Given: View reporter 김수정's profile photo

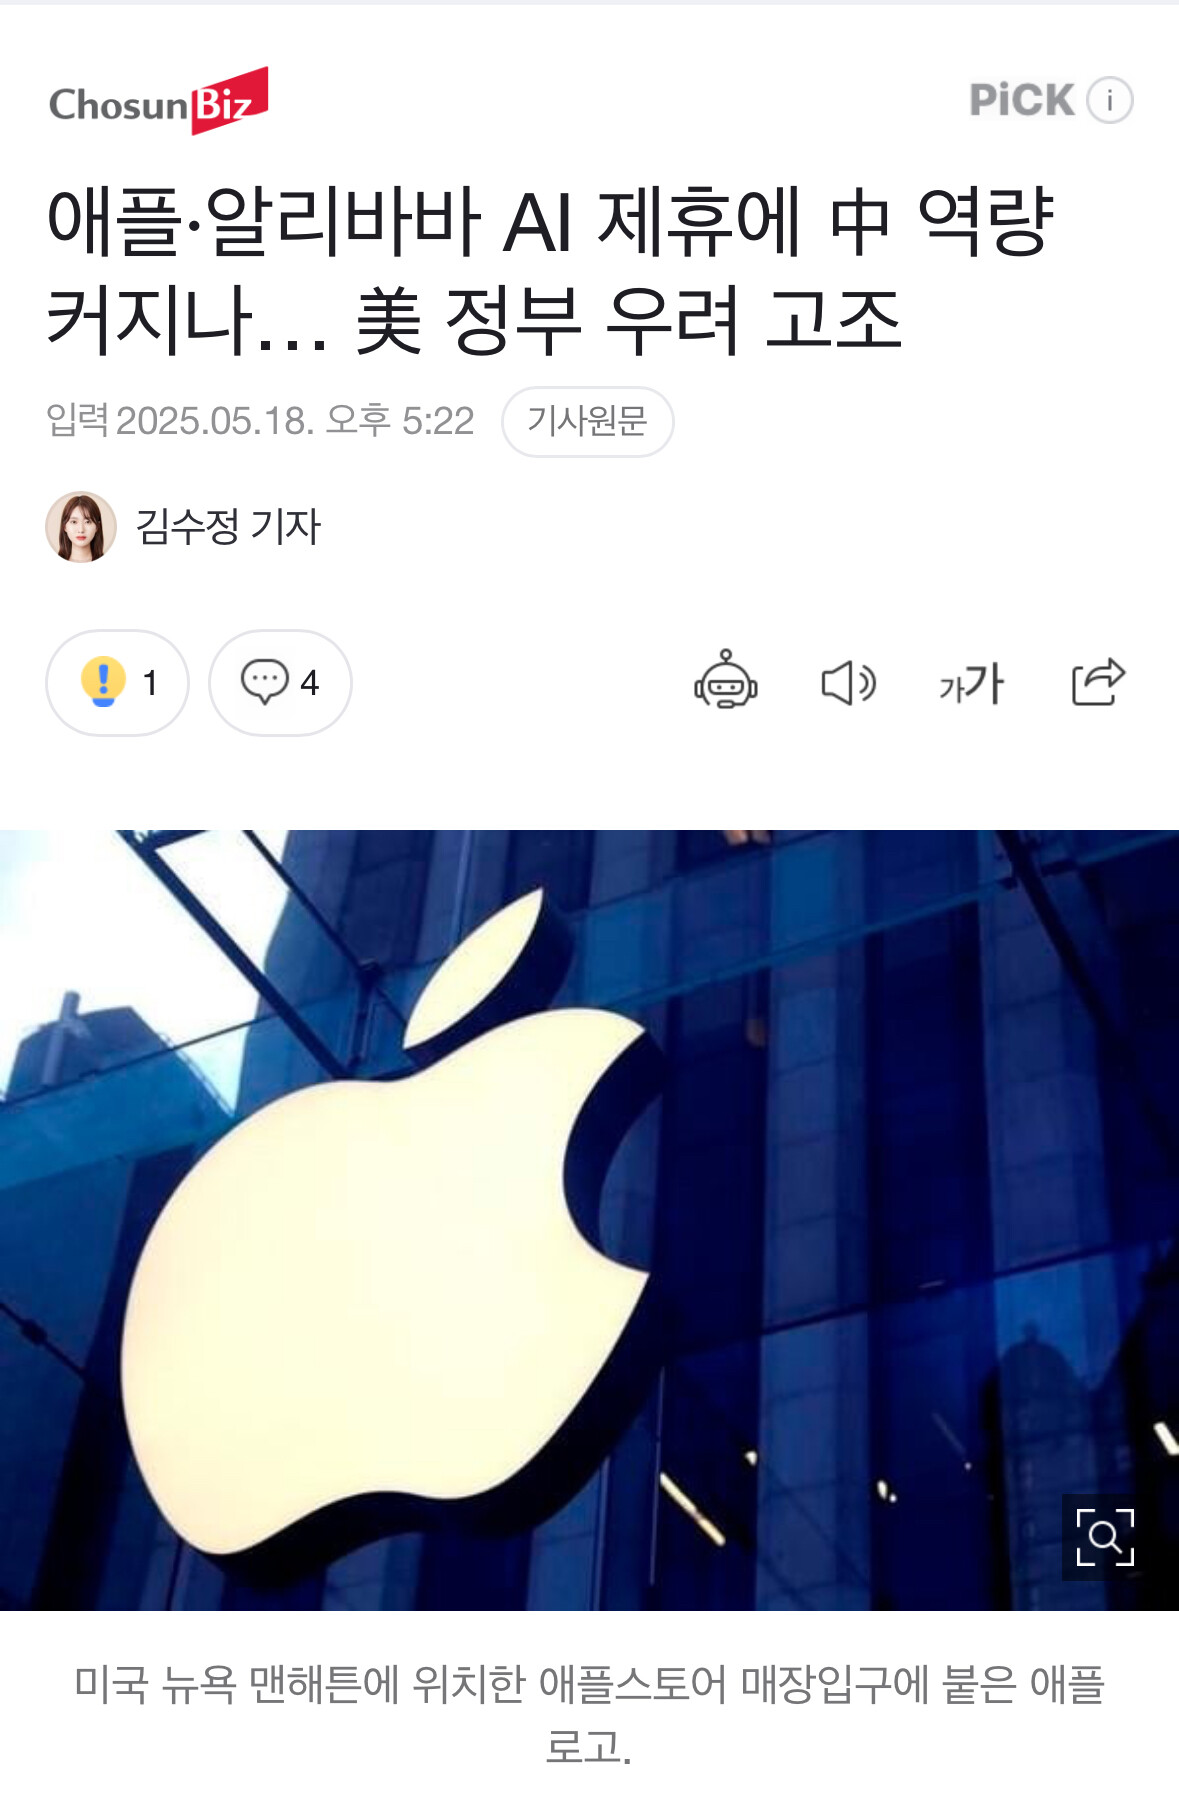Looking at the screenshot, I should point(81,527).
